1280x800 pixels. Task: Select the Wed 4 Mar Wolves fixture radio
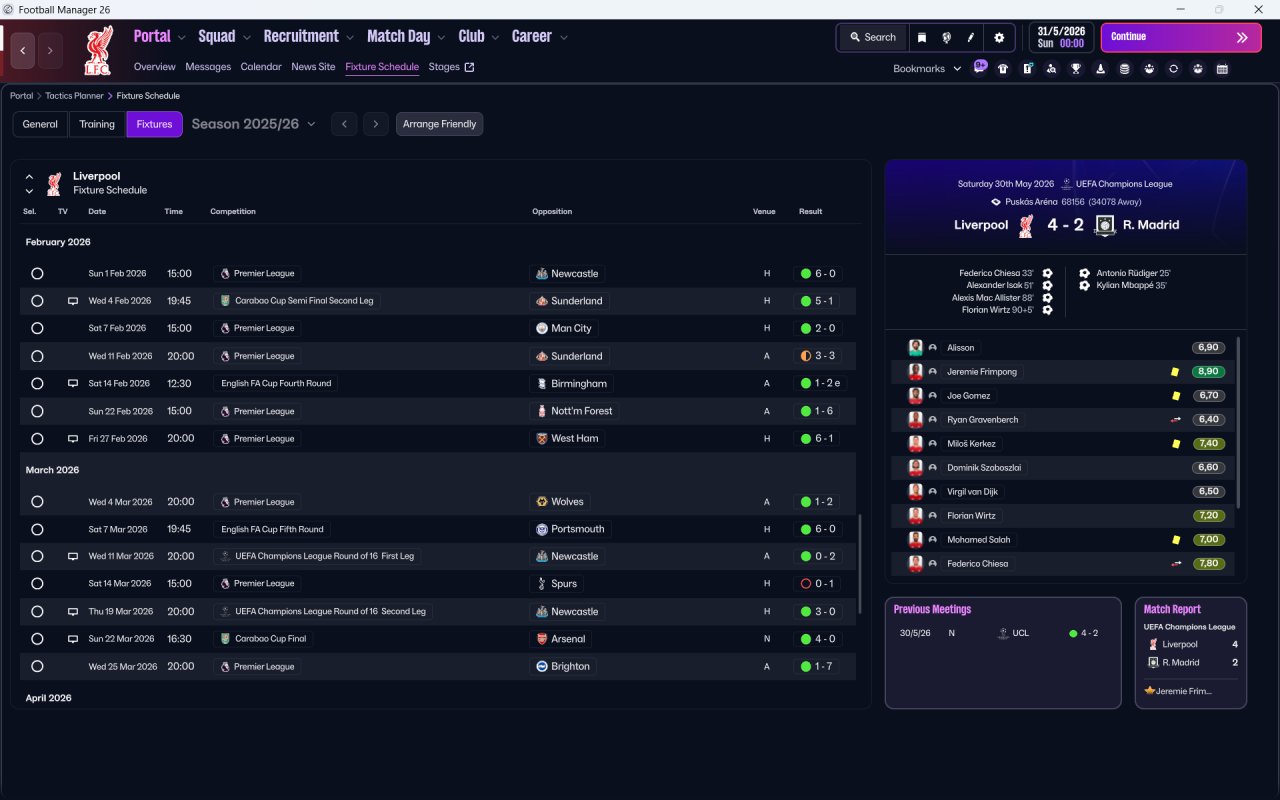point(37,502)
